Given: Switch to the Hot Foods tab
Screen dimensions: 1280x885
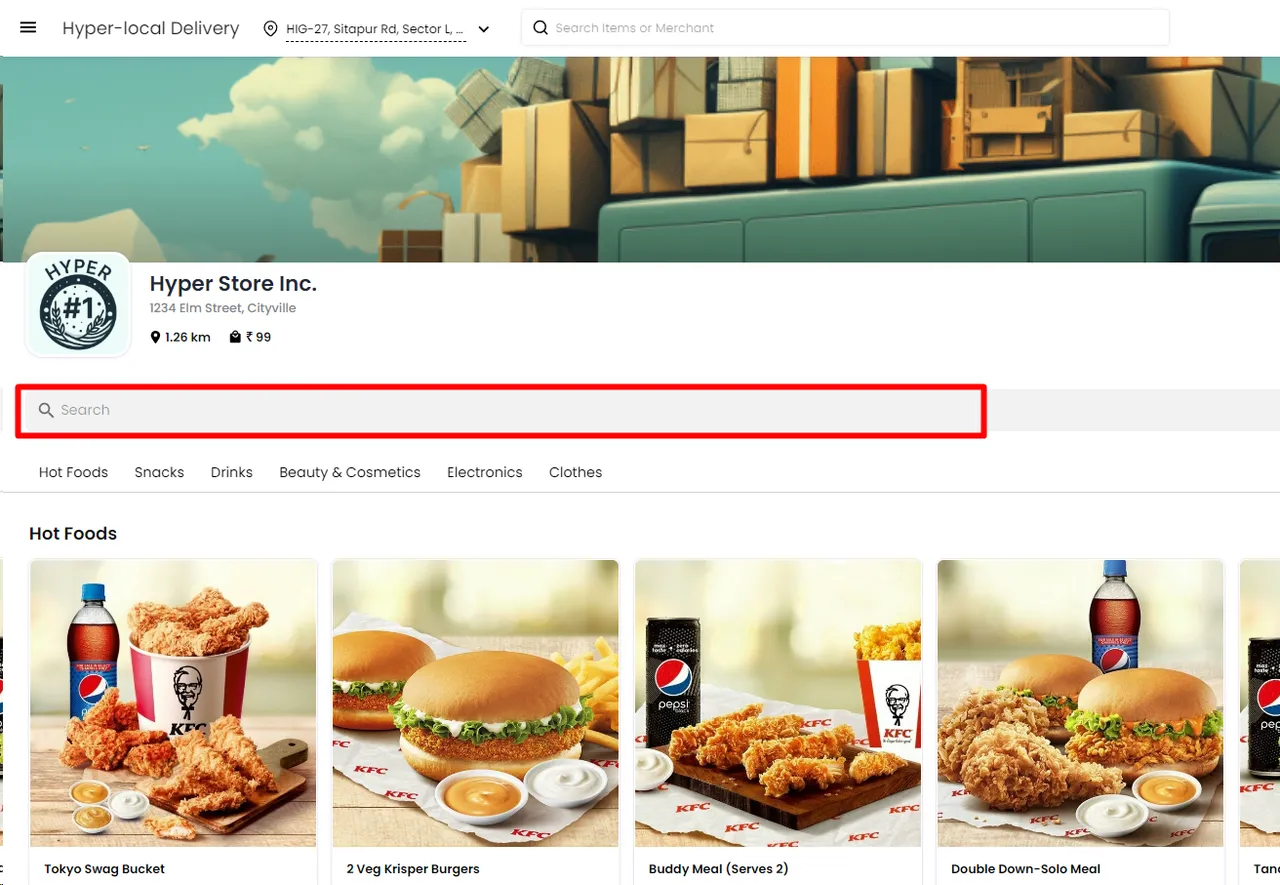Looking at the screenshot, I should coord(73,472).
